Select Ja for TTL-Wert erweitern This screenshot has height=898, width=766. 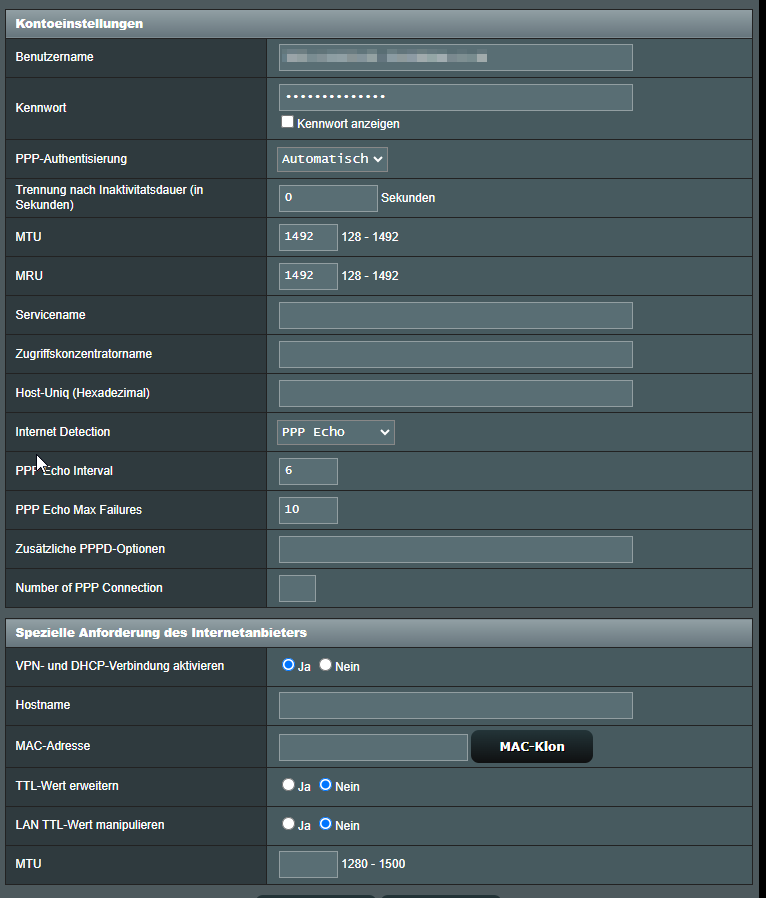(289, 785)
